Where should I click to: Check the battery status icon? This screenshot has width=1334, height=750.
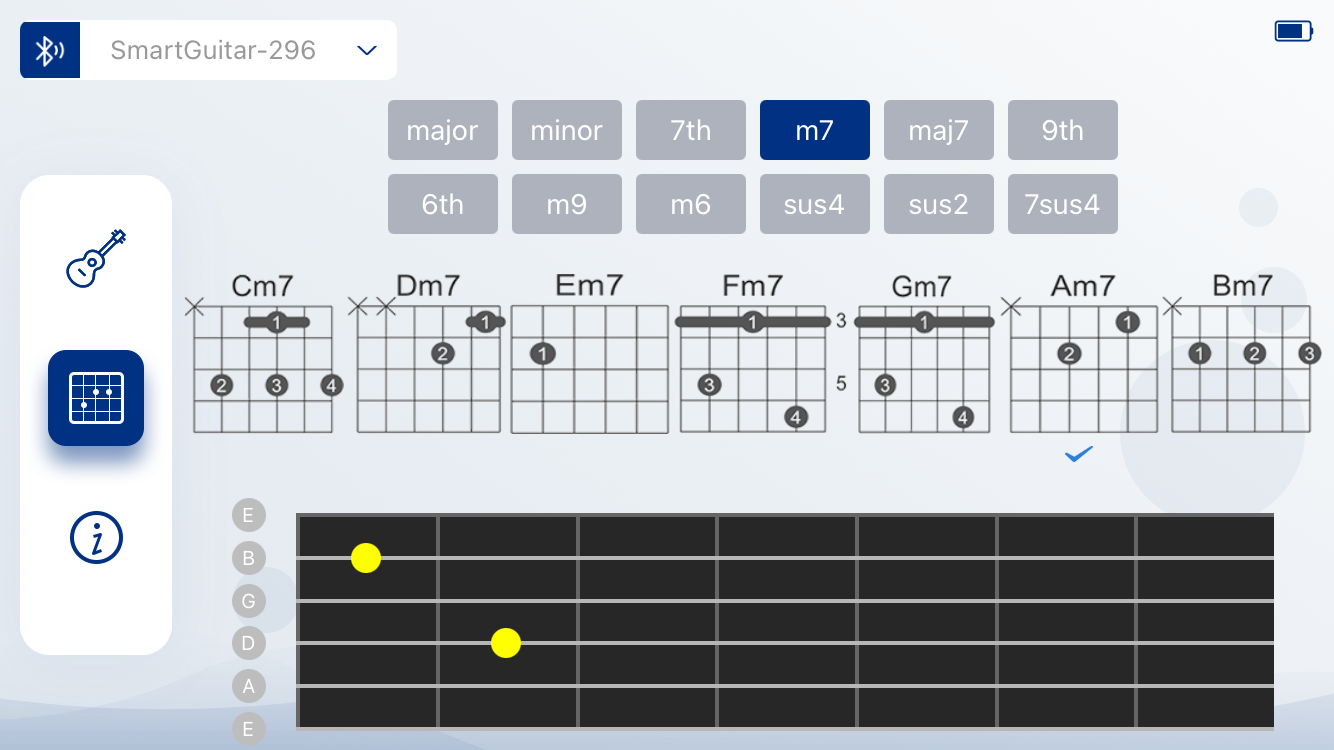[1293, 31]
